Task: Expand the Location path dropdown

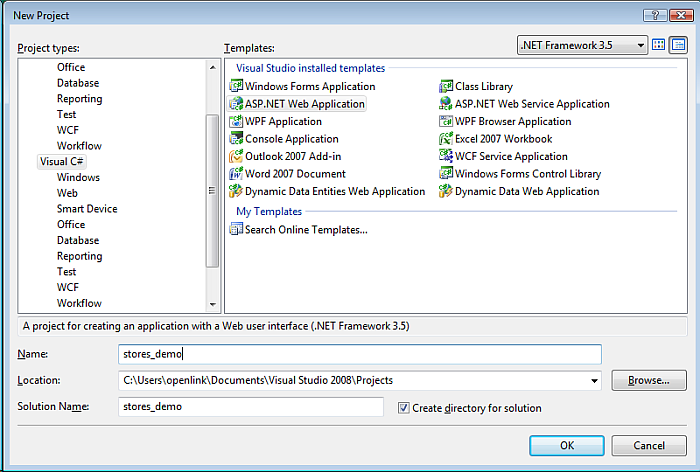Action: [x=595, y=380]
